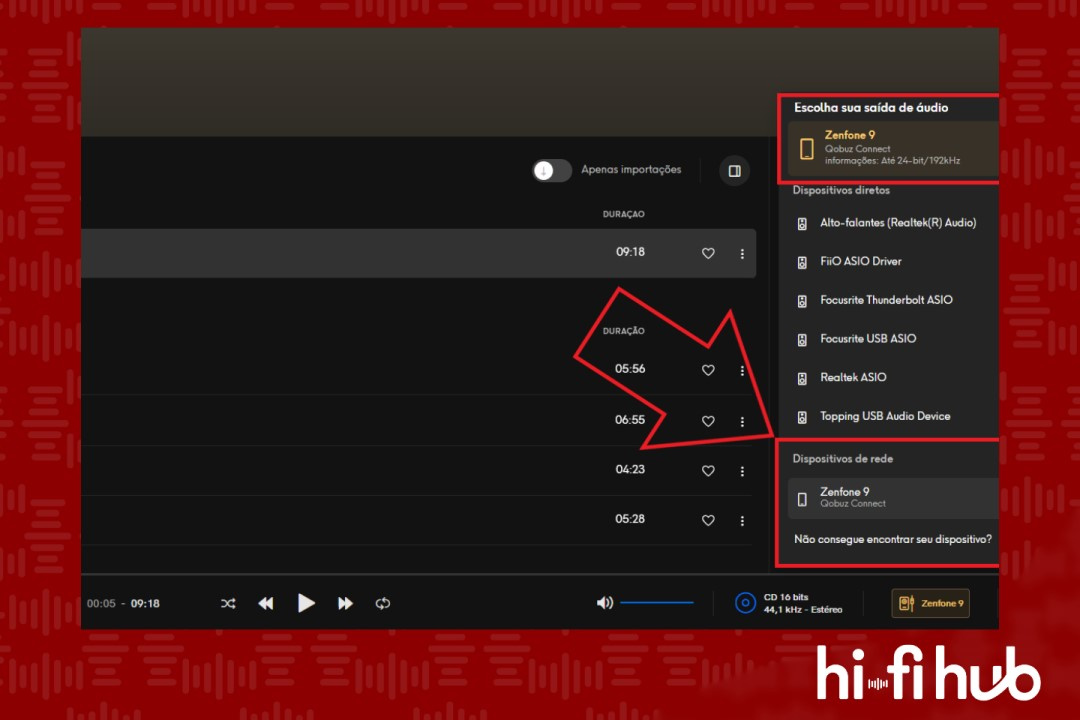Skip to the next track

pos(345,604)
